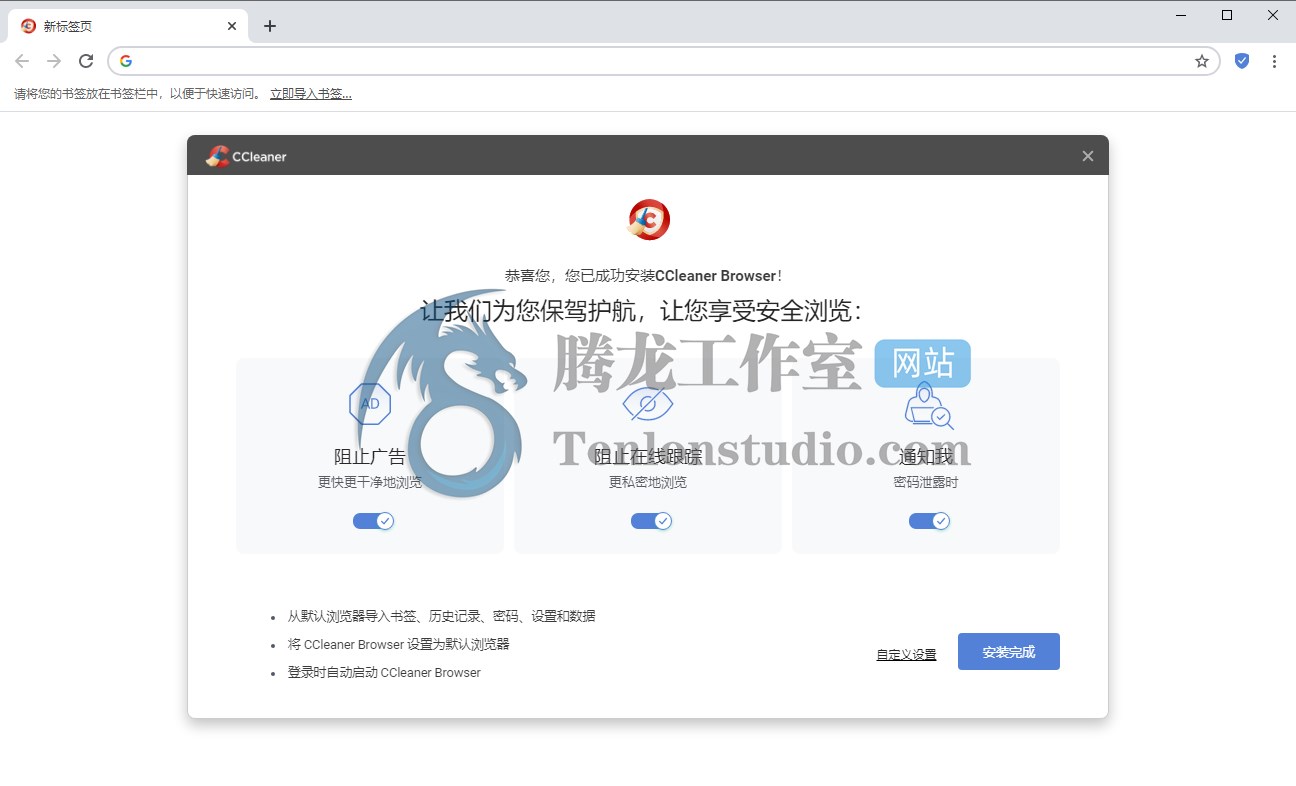
Task: Click 从默认浏览器导入书签 bullet text
Action: pyautogui.click(x=441, y=616)
